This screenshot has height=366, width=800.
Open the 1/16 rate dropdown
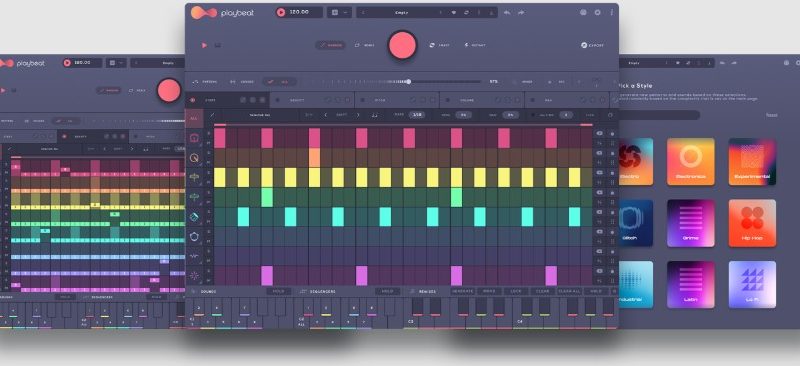pyautogui.click(x=417, y=115)
